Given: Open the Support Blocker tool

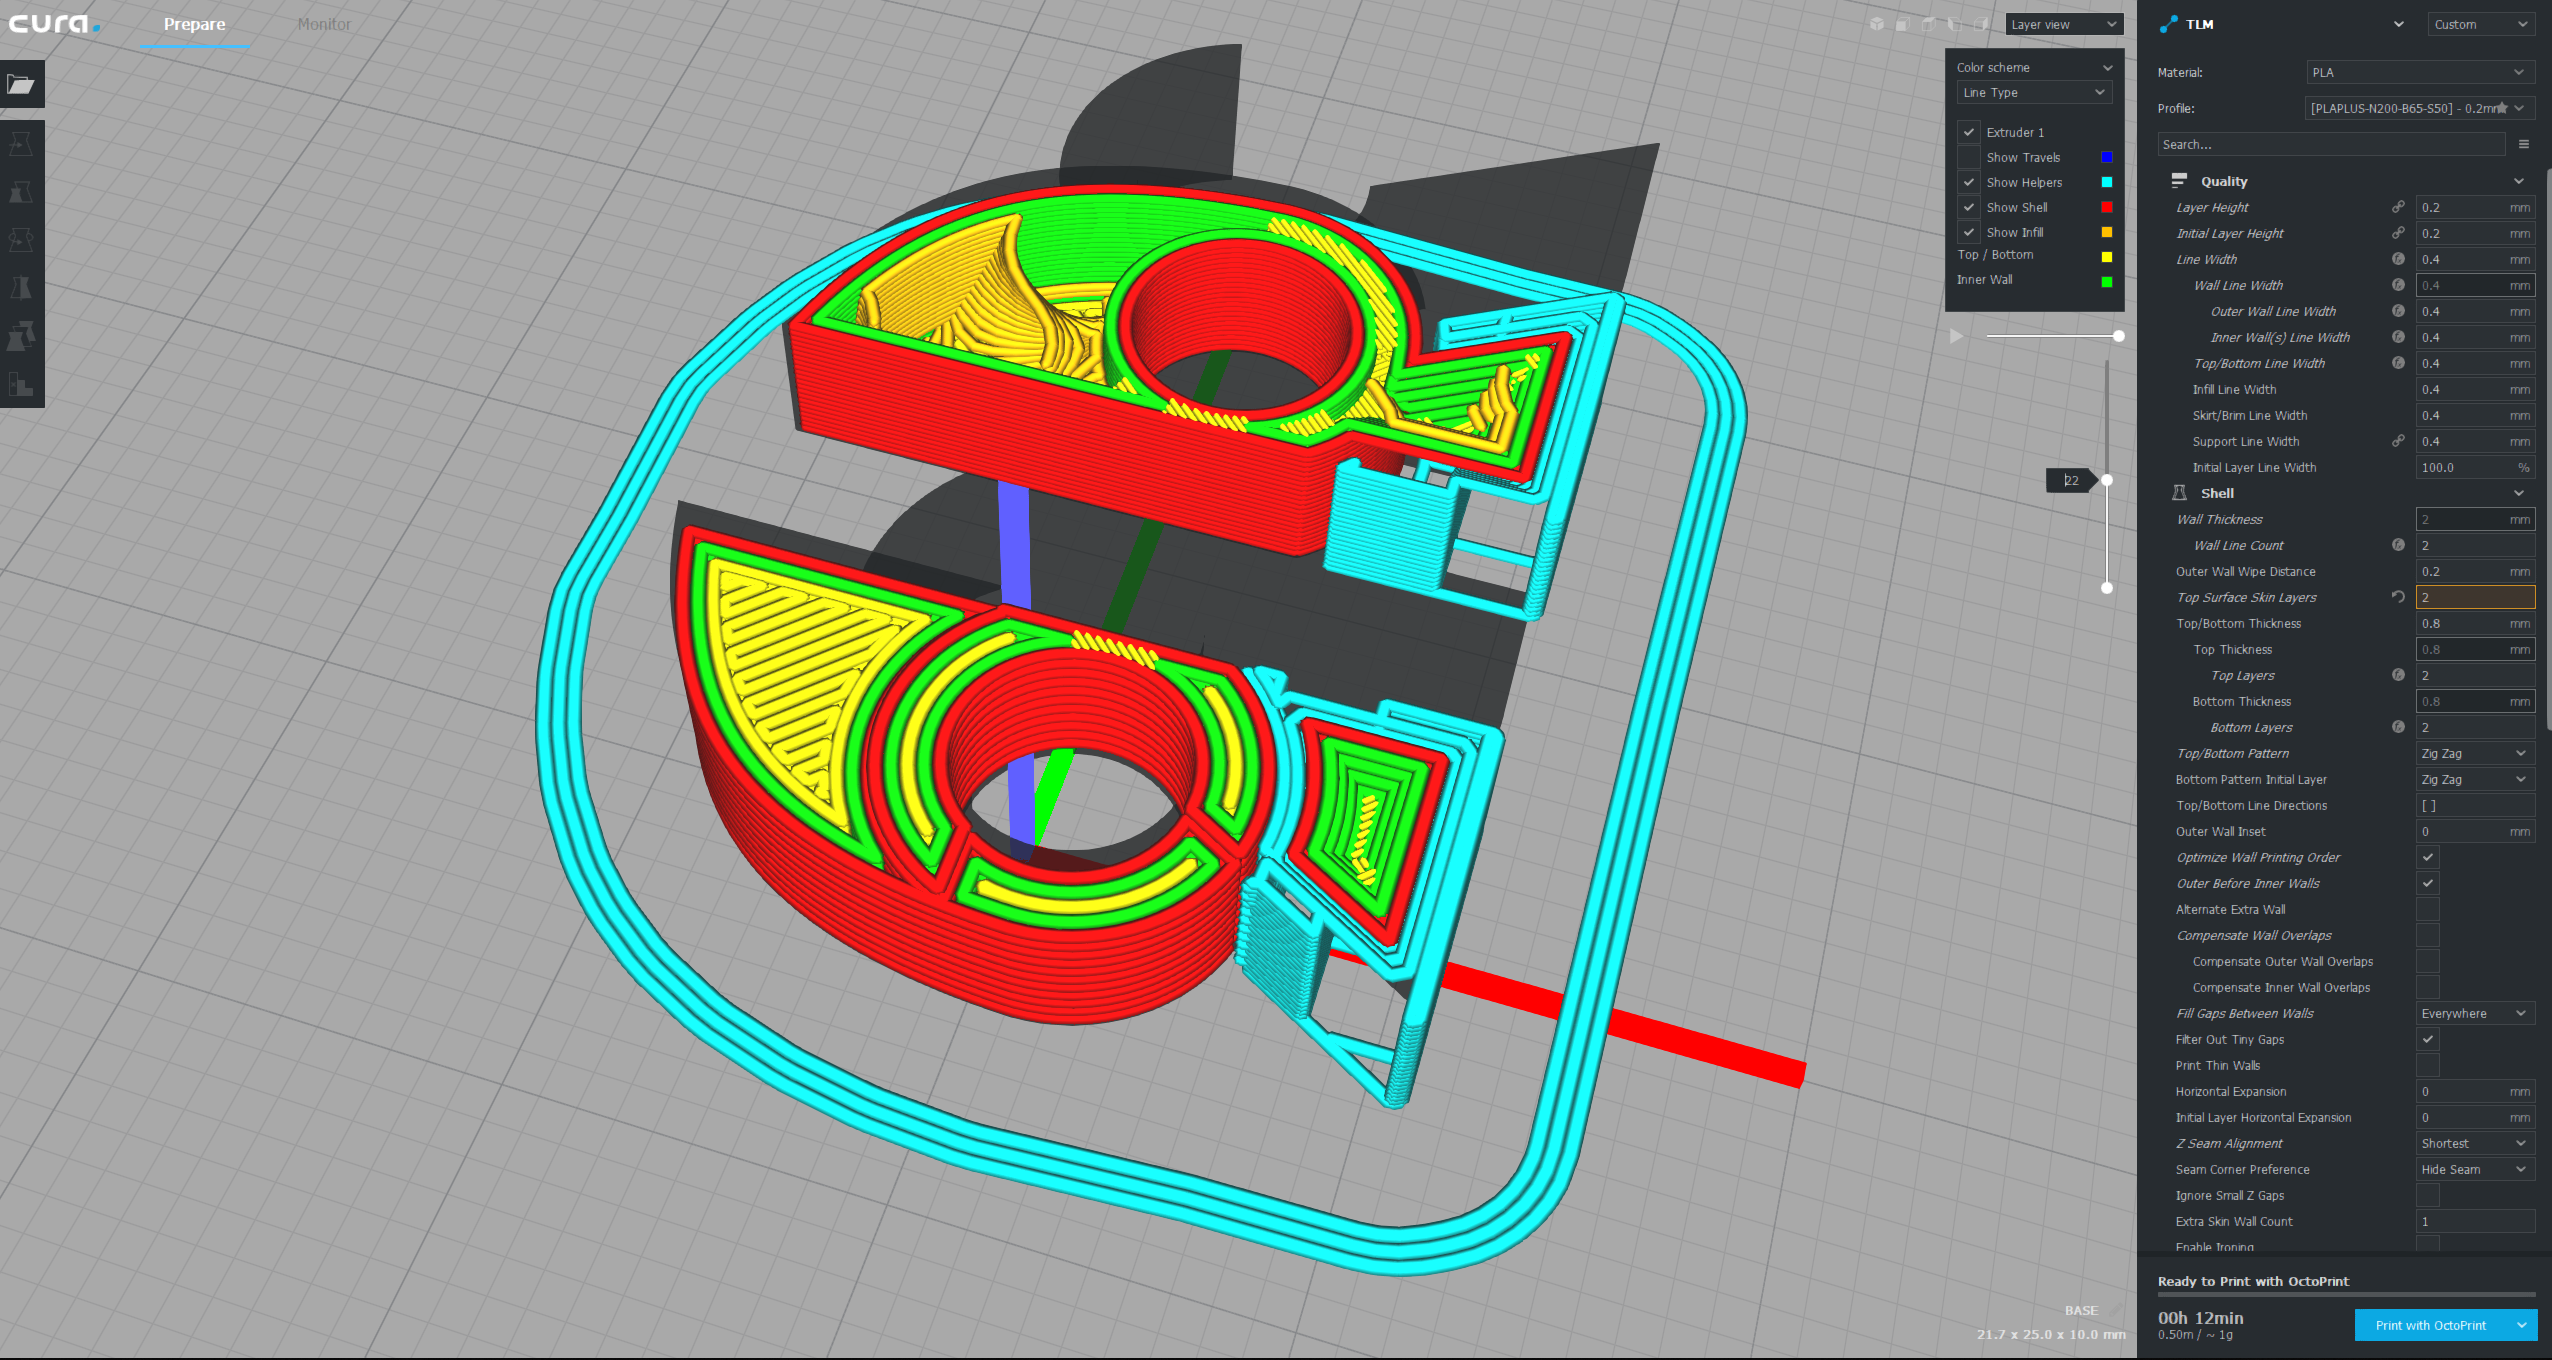Looking at the screenshot, I should 21,385.
